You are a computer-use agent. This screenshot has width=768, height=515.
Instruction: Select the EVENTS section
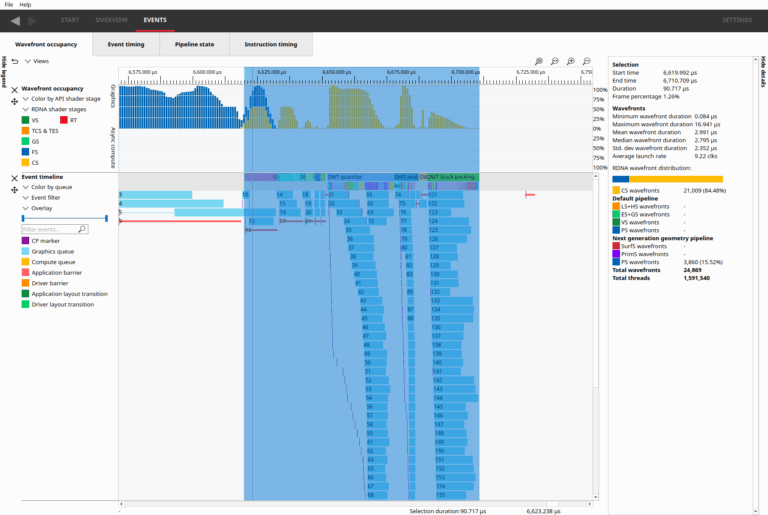[155, 20]
